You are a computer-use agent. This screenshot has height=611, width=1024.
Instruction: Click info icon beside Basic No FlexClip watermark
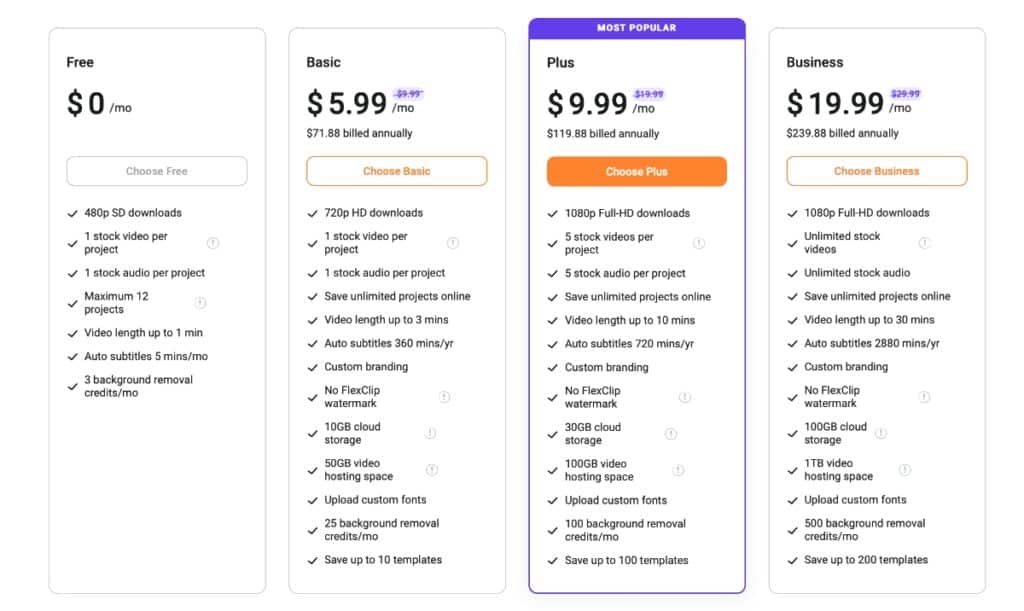[x=444, y=397]
